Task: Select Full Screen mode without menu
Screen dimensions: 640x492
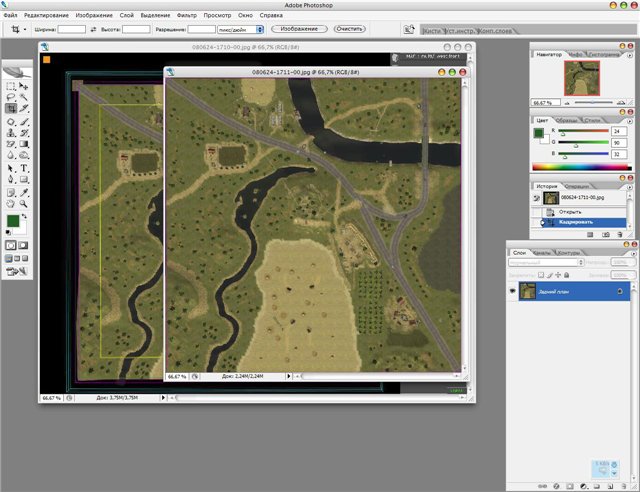Action: click(x=25, y=258)
